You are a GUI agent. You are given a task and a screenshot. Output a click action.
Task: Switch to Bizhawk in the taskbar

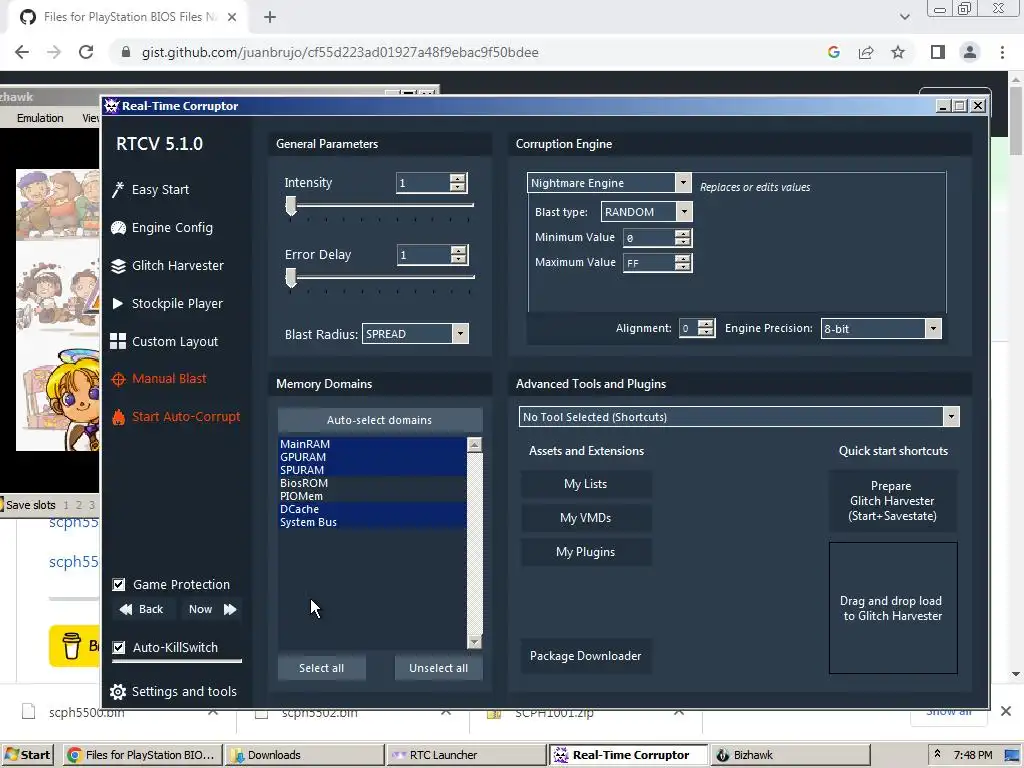790,755
